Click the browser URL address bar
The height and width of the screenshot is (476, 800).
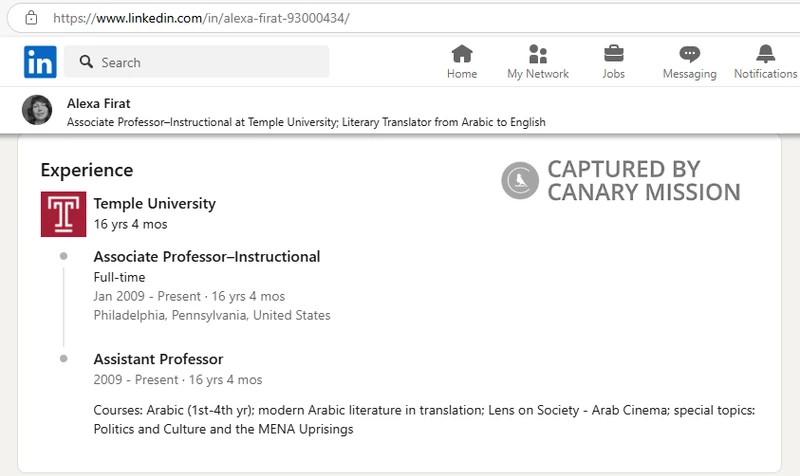(400, 18)
